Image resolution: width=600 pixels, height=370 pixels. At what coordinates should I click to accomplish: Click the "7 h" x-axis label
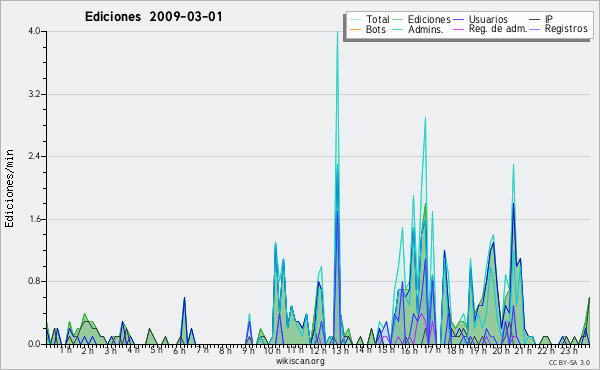click(202, 350)
